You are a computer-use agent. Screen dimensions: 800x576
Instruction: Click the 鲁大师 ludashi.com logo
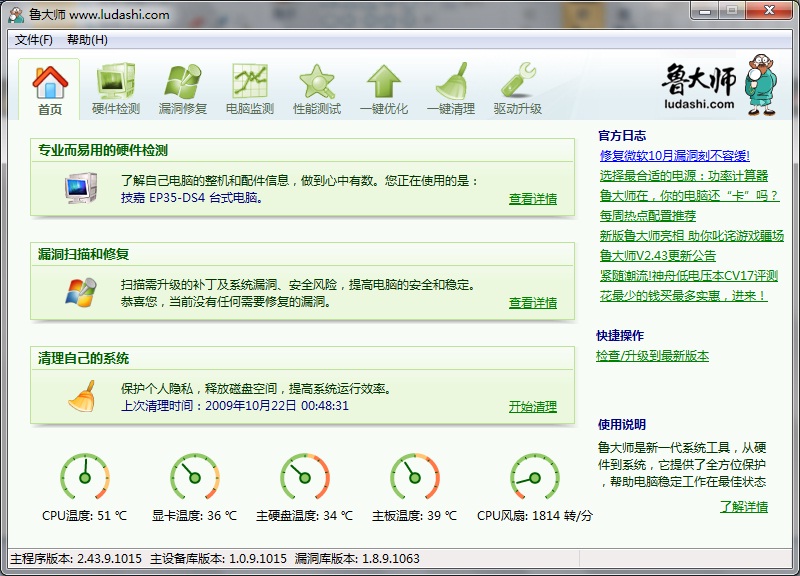click(719, 84)
